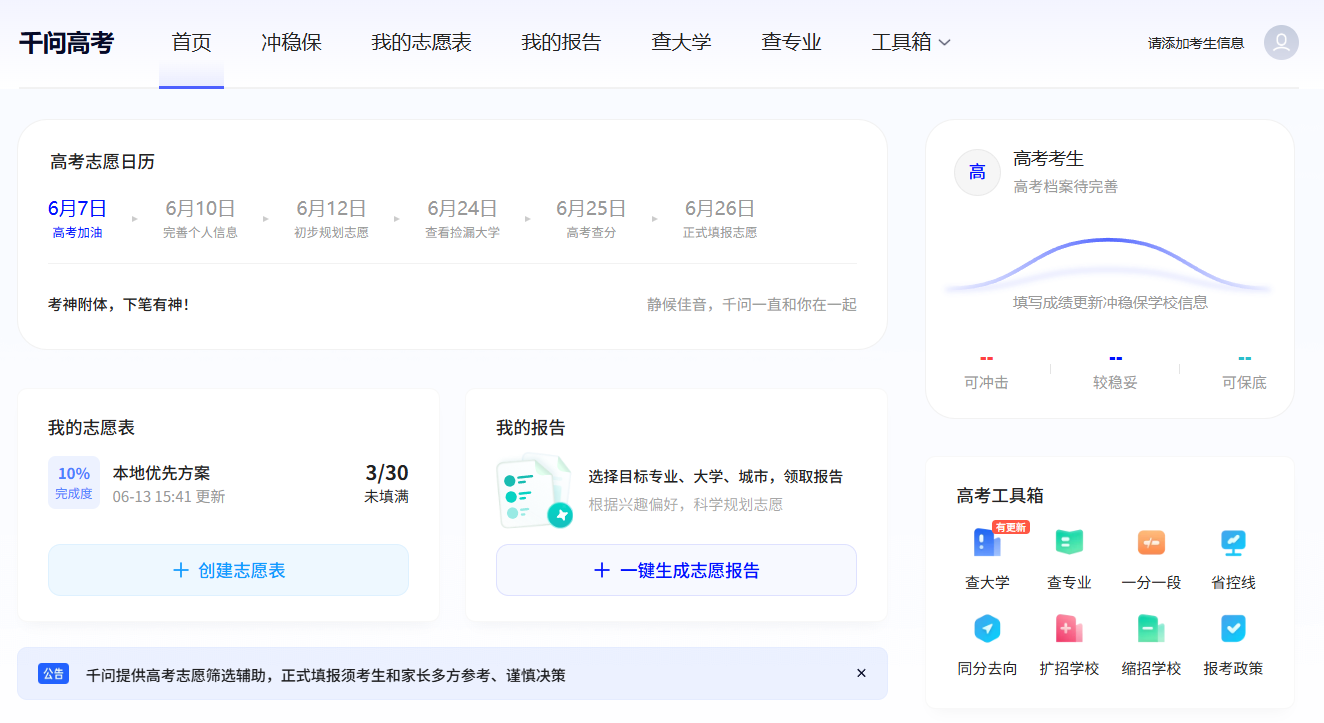
Task: Go to the 查大学 nav tab
Action: [681, 42]
